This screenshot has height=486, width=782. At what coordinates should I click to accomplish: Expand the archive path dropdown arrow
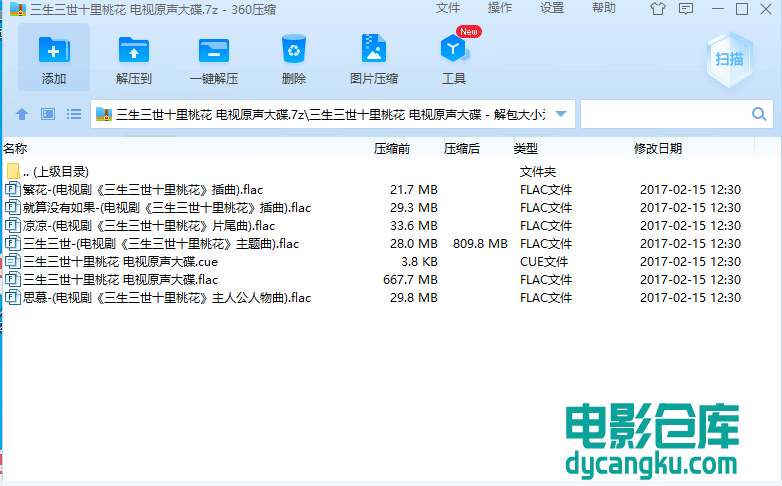[x=561, y=115]
